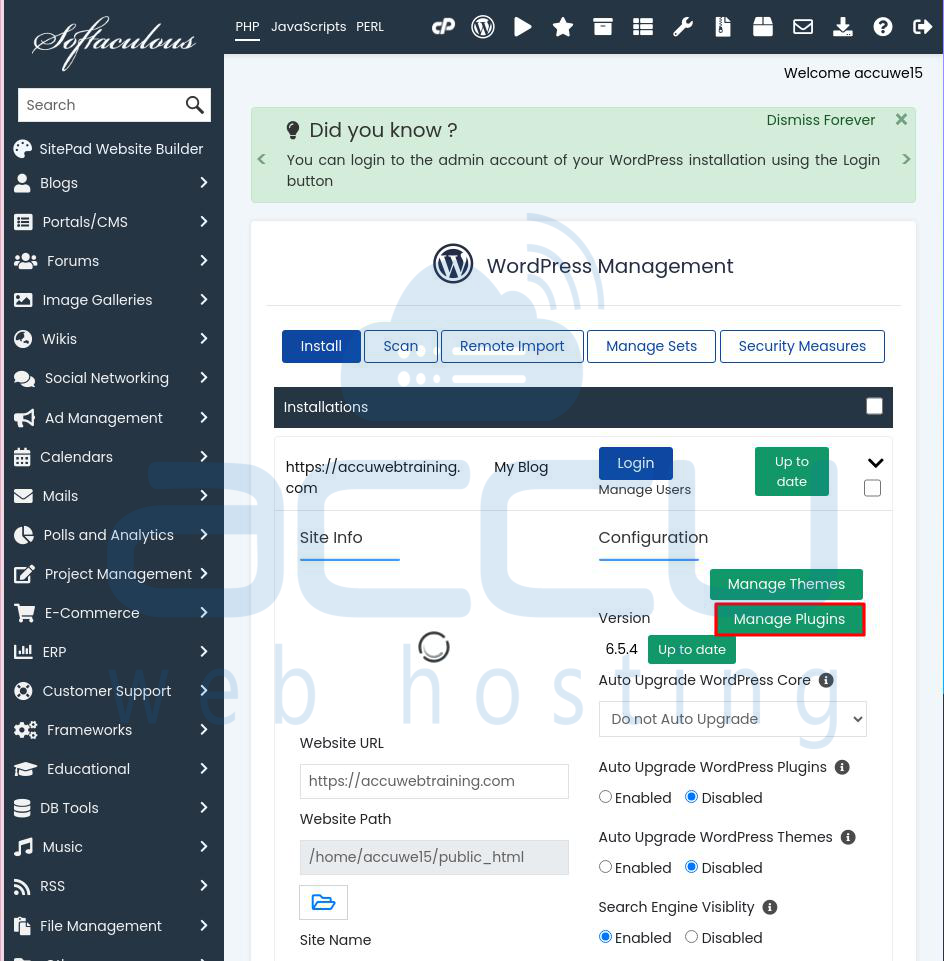This screenshot has width=944, height=961.
Task: Open the installations list icon
Action: (642, 27)
